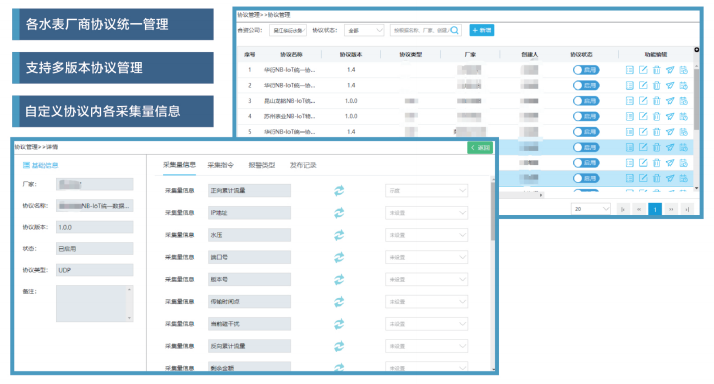Toggle 启用 switch in protocol row 5
This screenshot has height=384, width=714.
(x=586, y=132)
